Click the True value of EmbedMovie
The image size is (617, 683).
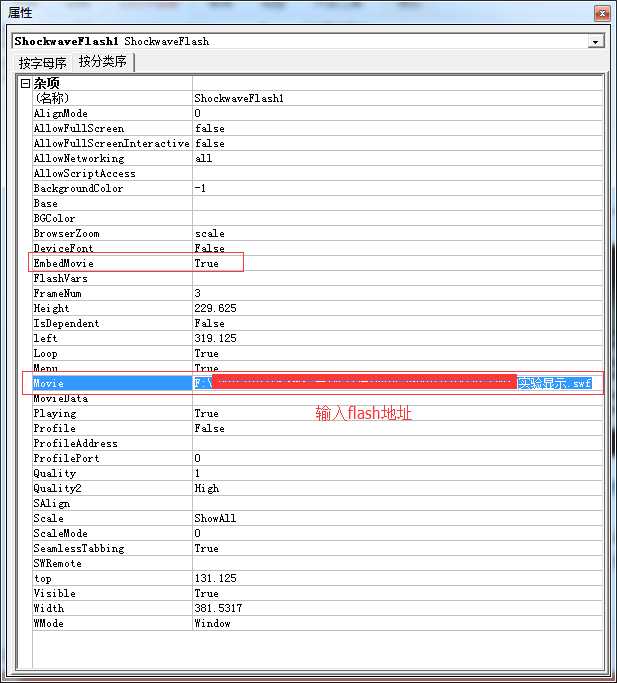click(207, 264)
